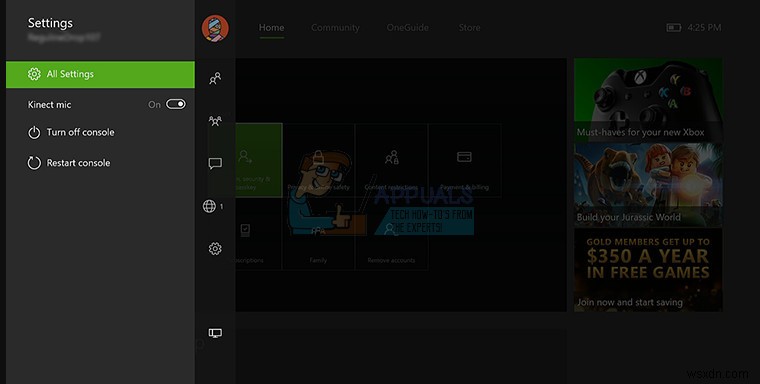This screenshot has width=760, height=384.
Task: Switch to the Community tab
Action: click(x=335, y=28)
